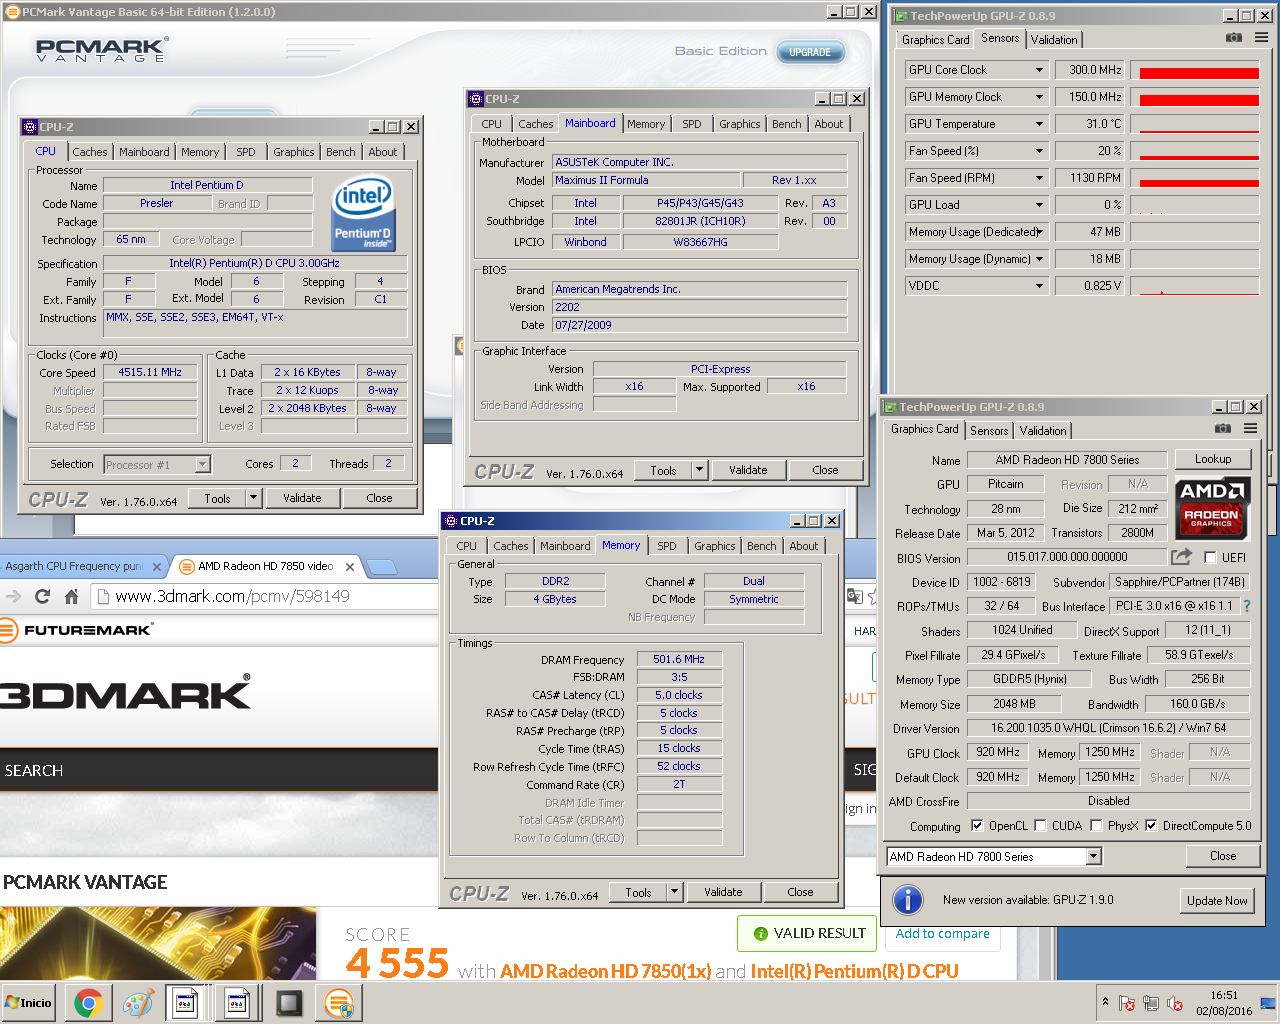The image size is (1280, 1024).
Task: Open the GPU Core Clock sensor dropdown
Action: [1039, 70]
